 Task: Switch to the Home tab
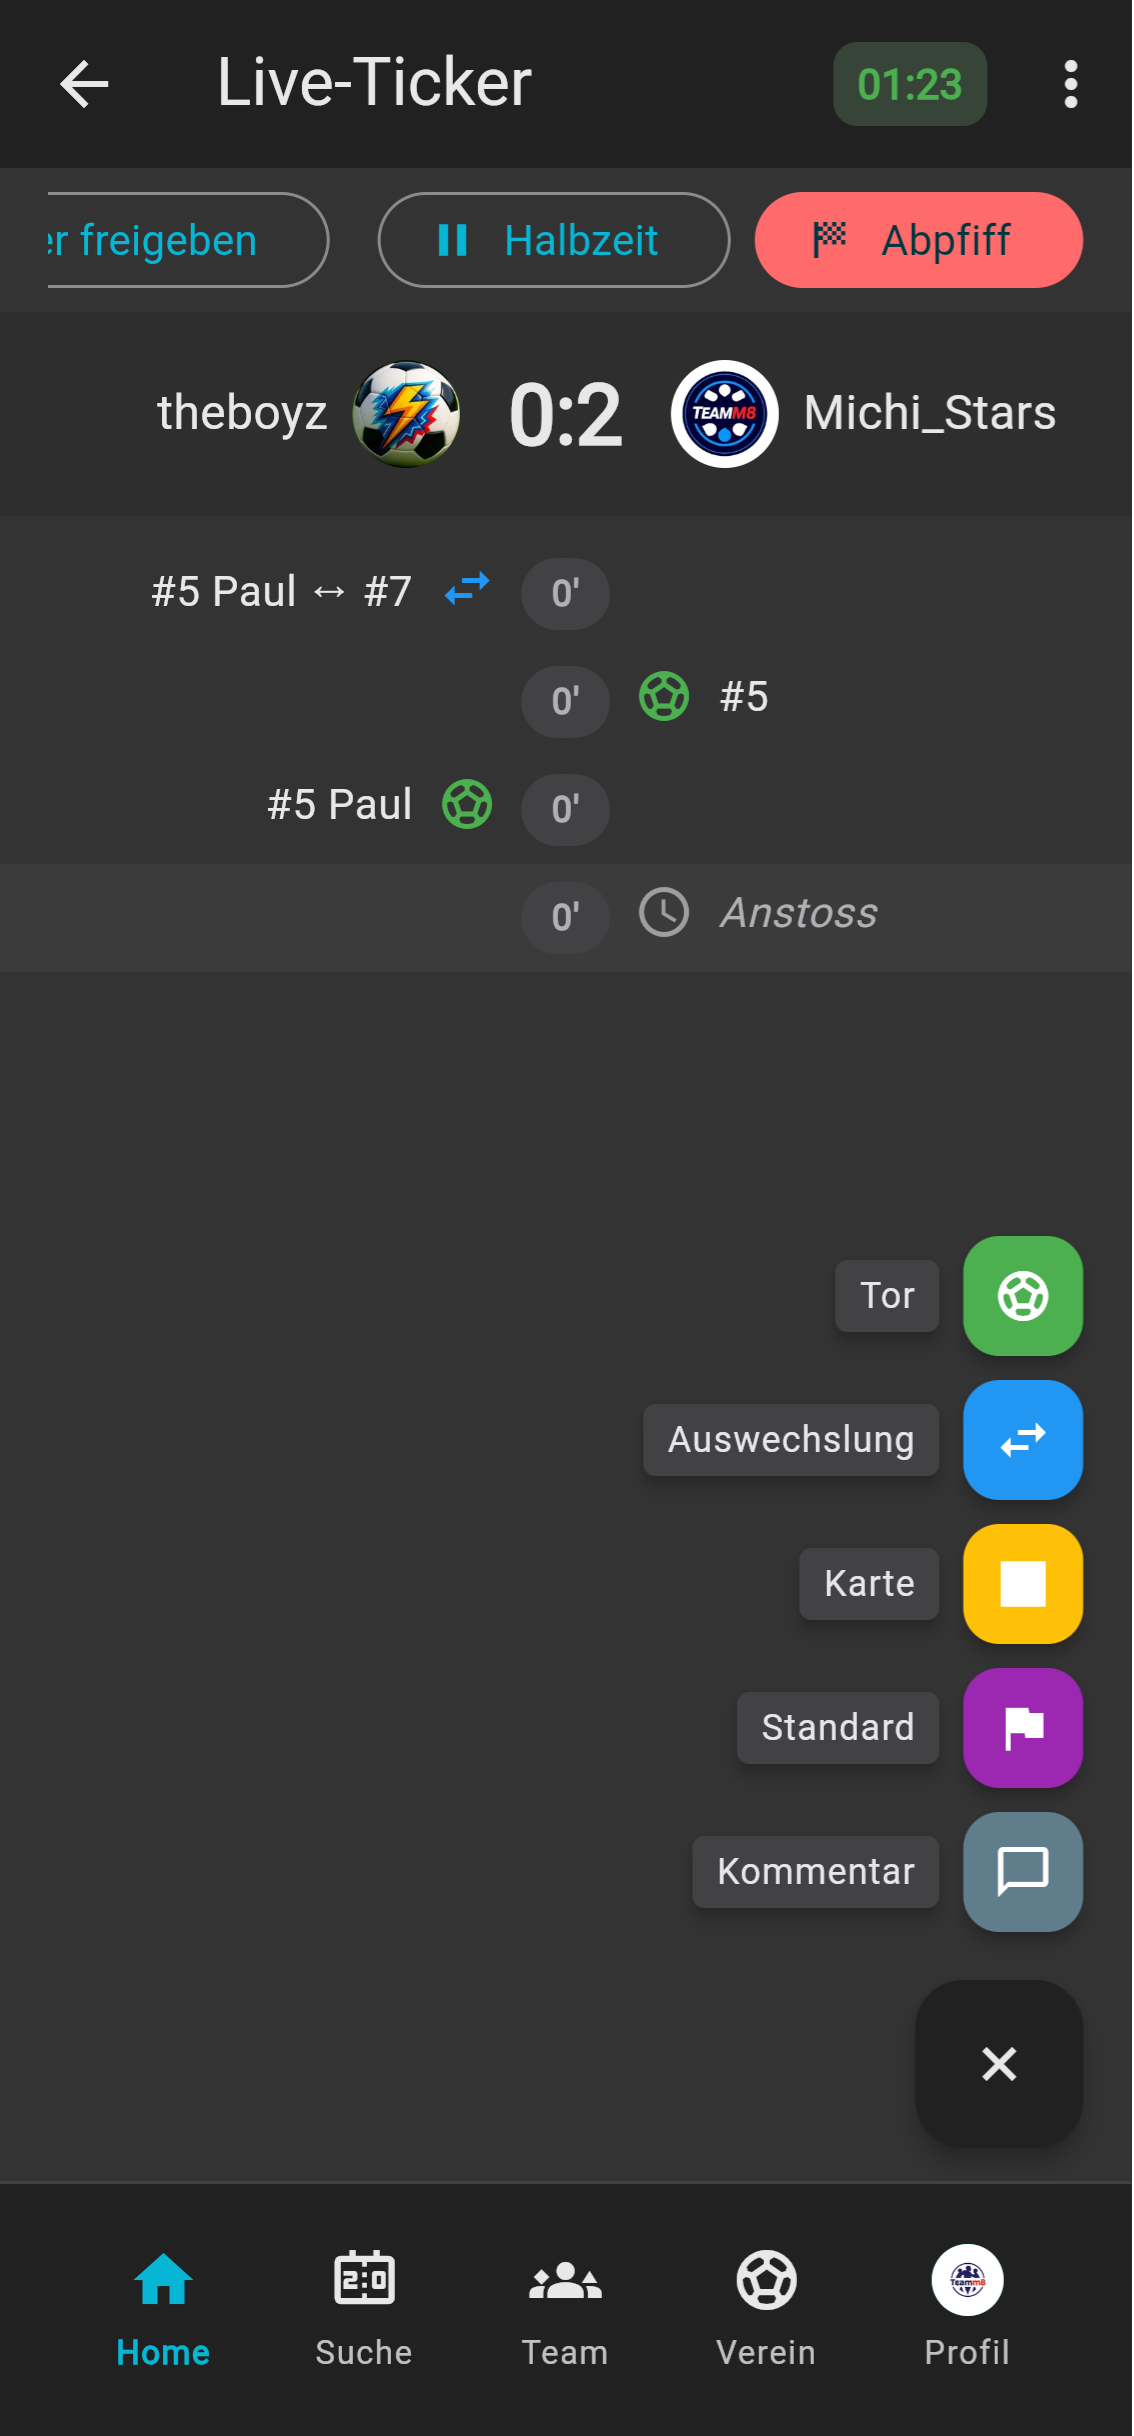point(162,2280)
